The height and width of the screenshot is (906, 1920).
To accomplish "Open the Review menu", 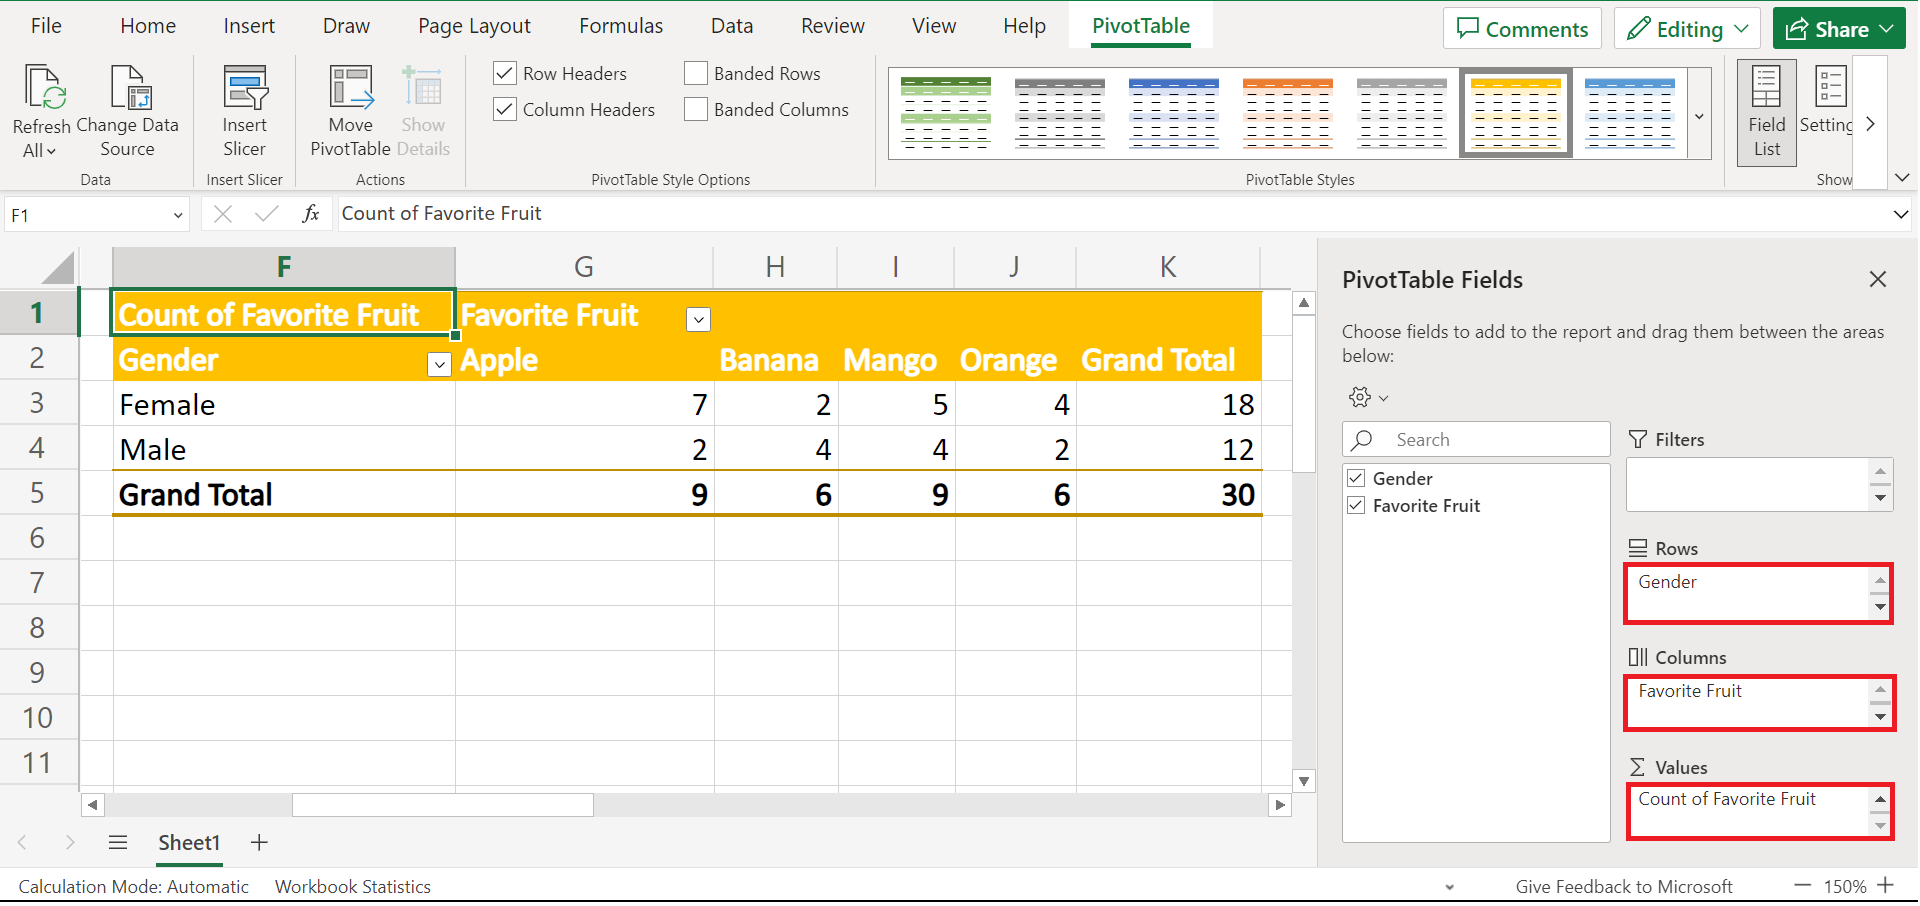I will click(832, 25).
